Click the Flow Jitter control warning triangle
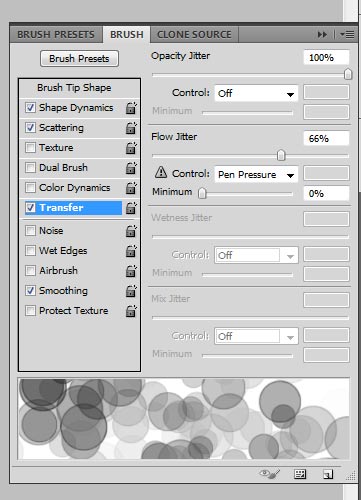361x500 pixels. pyautogui.click(x=161, y=172)
